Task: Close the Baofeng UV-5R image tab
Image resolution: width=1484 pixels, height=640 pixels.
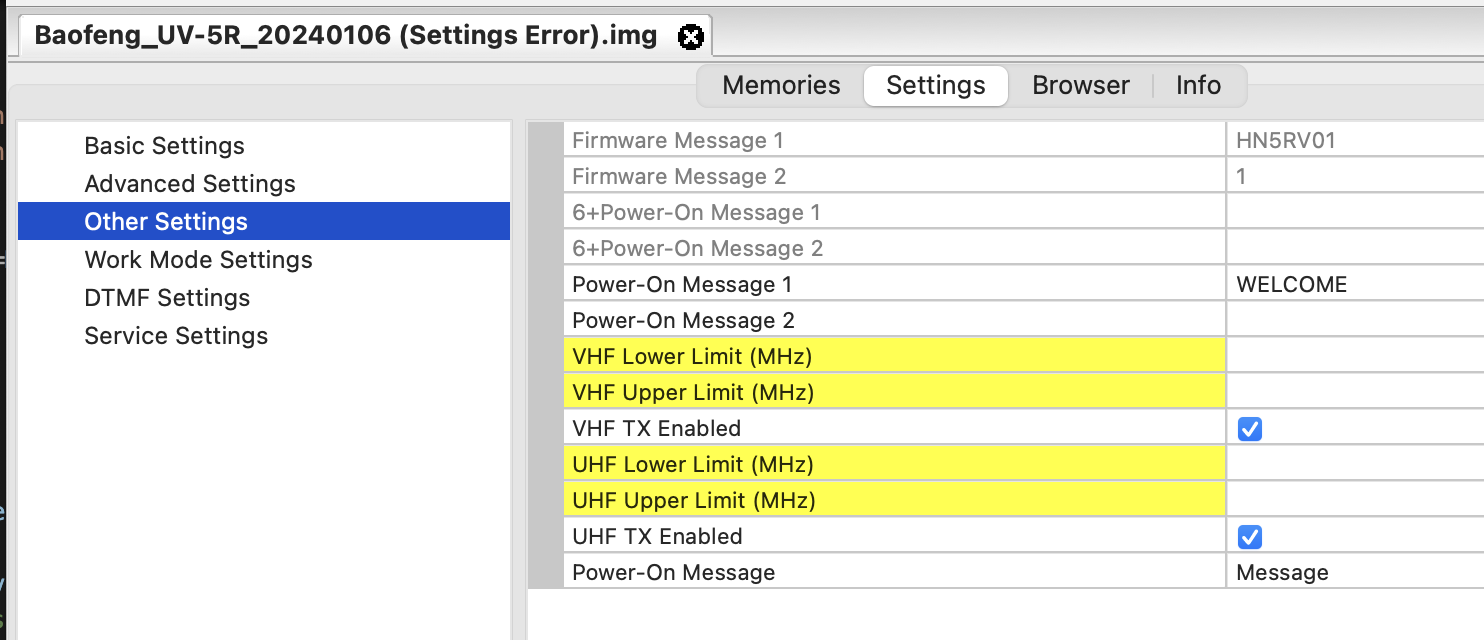Action: (690, 37)
